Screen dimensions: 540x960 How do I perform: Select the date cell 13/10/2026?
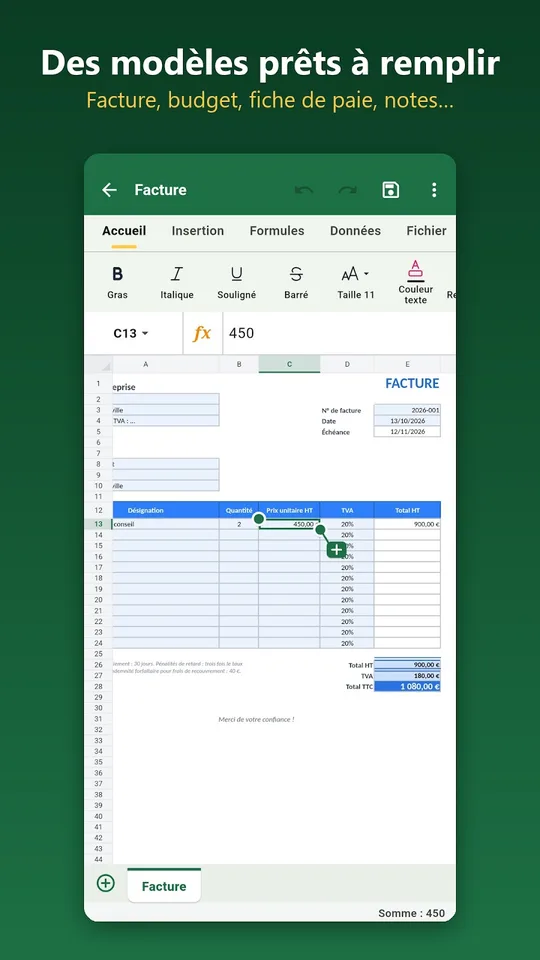(407, 421)
